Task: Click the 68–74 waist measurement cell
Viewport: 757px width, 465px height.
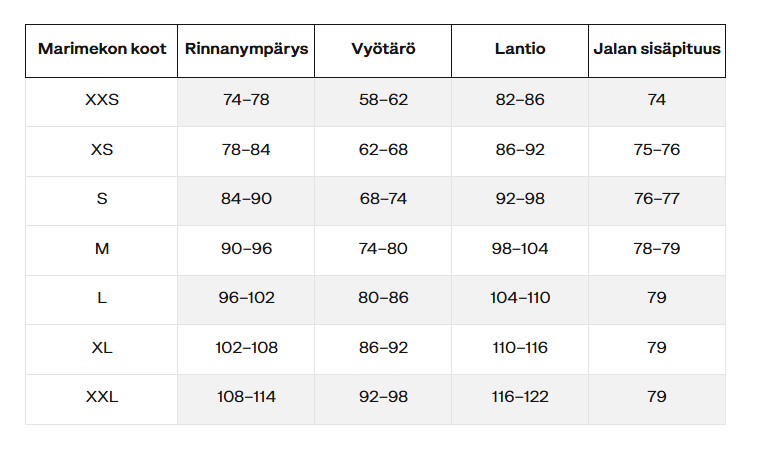Action: [x=383, y=199]
